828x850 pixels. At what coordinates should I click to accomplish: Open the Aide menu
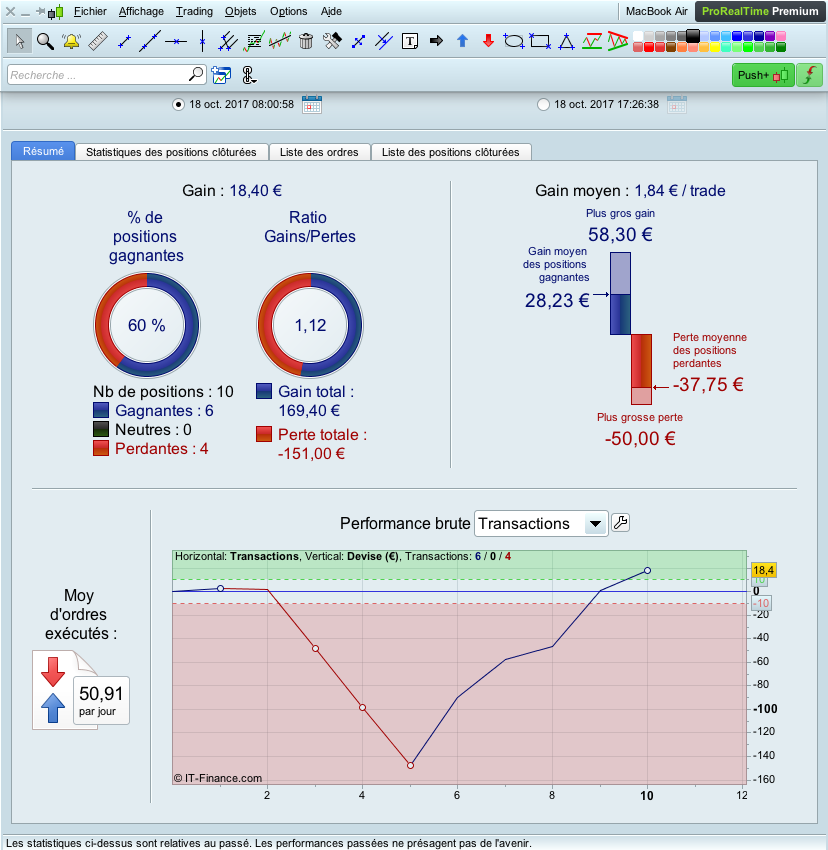(331, 11)
